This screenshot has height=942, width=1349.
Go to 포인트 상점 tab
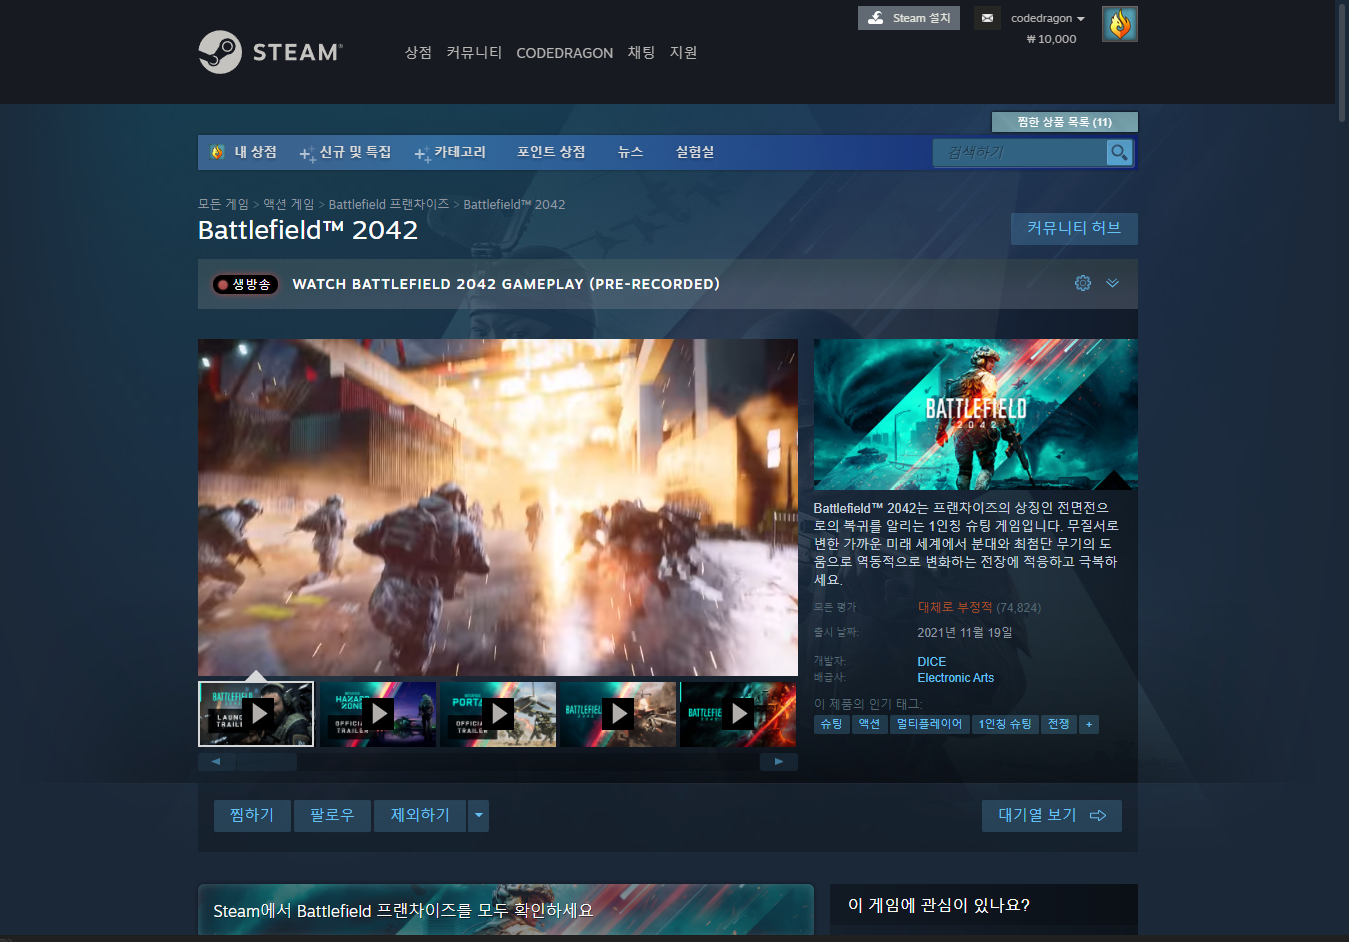click(x=551, y=152)
